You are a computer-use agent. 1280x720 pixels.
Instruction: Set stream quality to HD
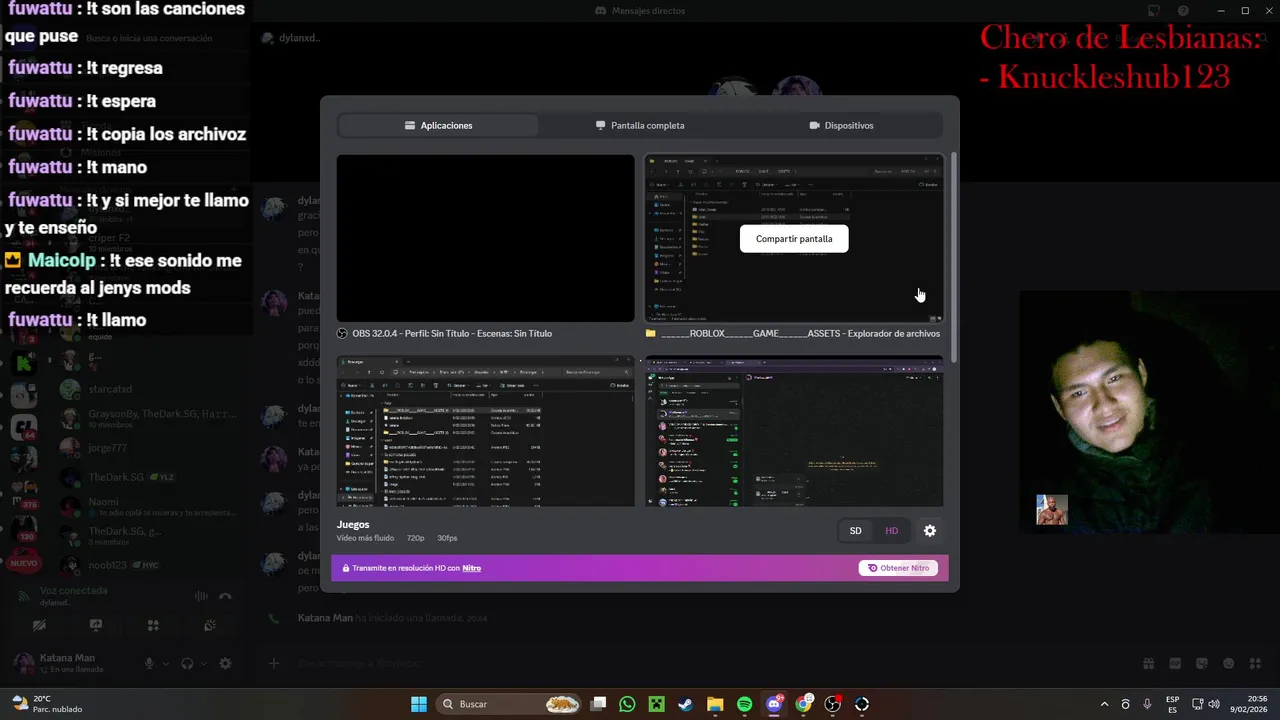(891, 531)
